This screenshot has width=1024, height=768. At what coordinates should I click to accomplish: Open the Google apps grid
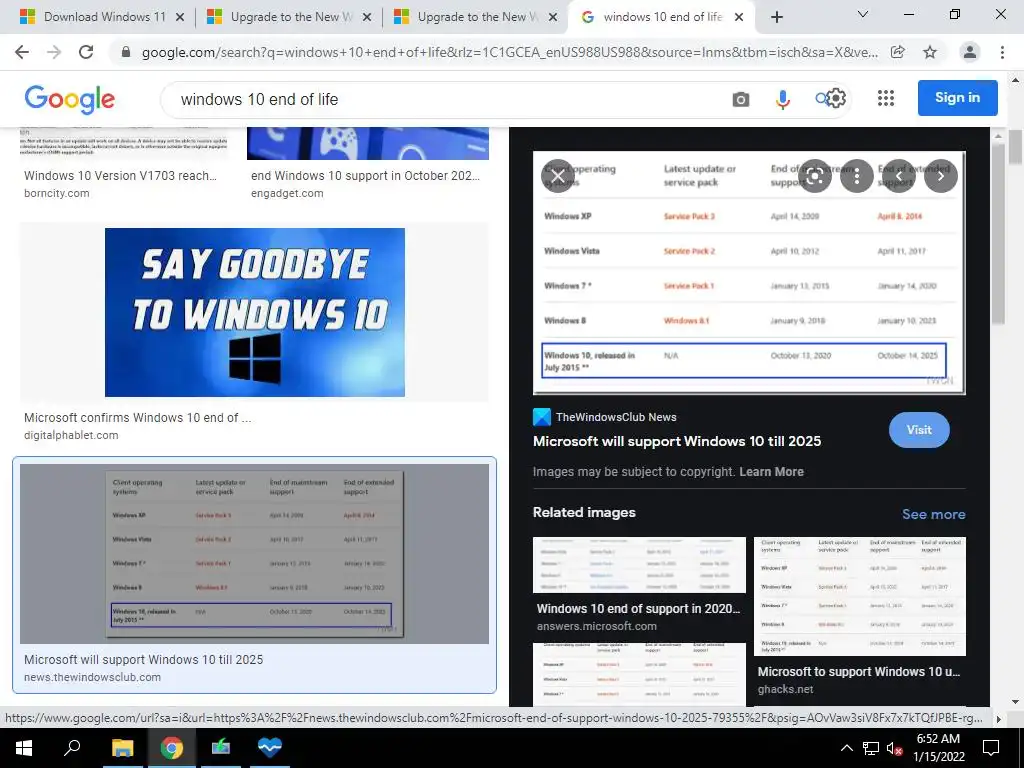(x=886, y=98)
